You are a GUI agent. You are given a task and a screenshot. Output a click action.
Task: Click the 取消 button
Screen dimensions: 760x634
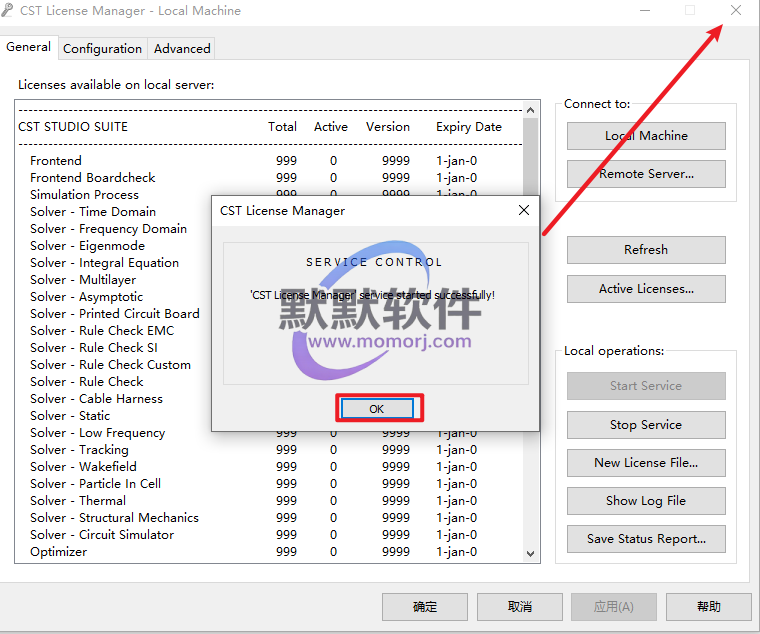click(520, 606)
